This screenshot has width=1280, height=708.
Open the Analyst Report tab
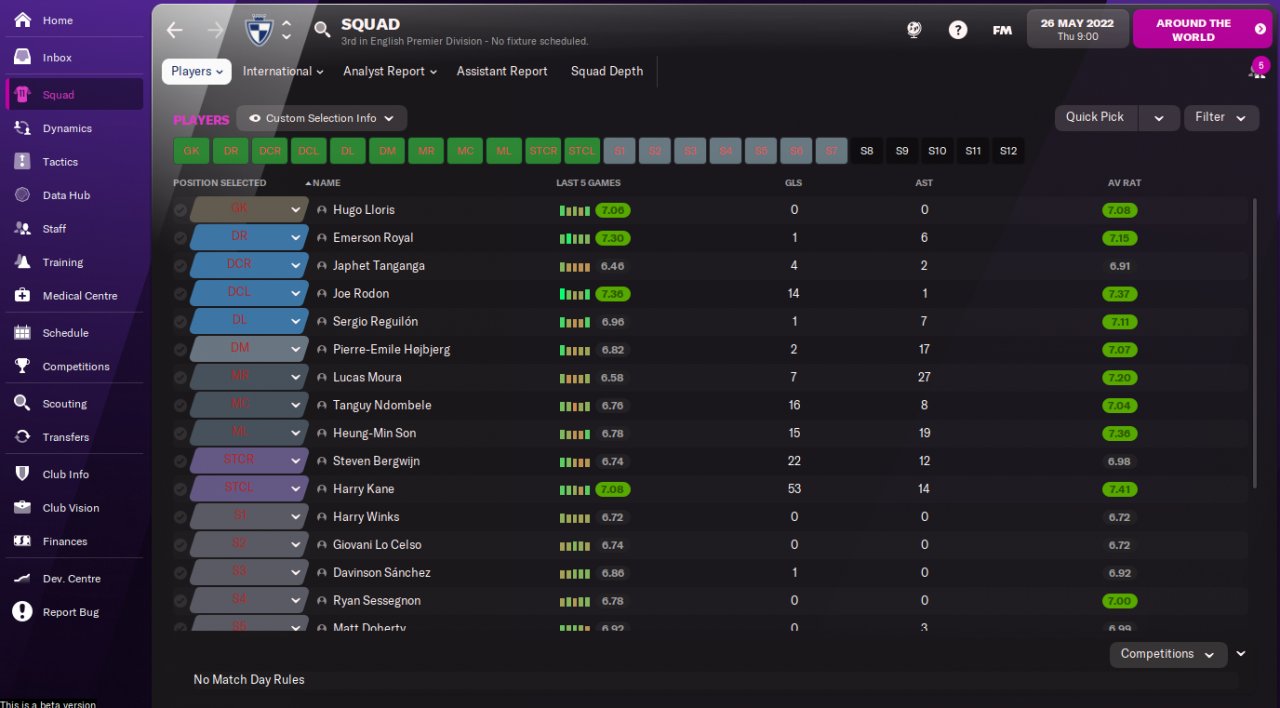[x=390, y=71]
